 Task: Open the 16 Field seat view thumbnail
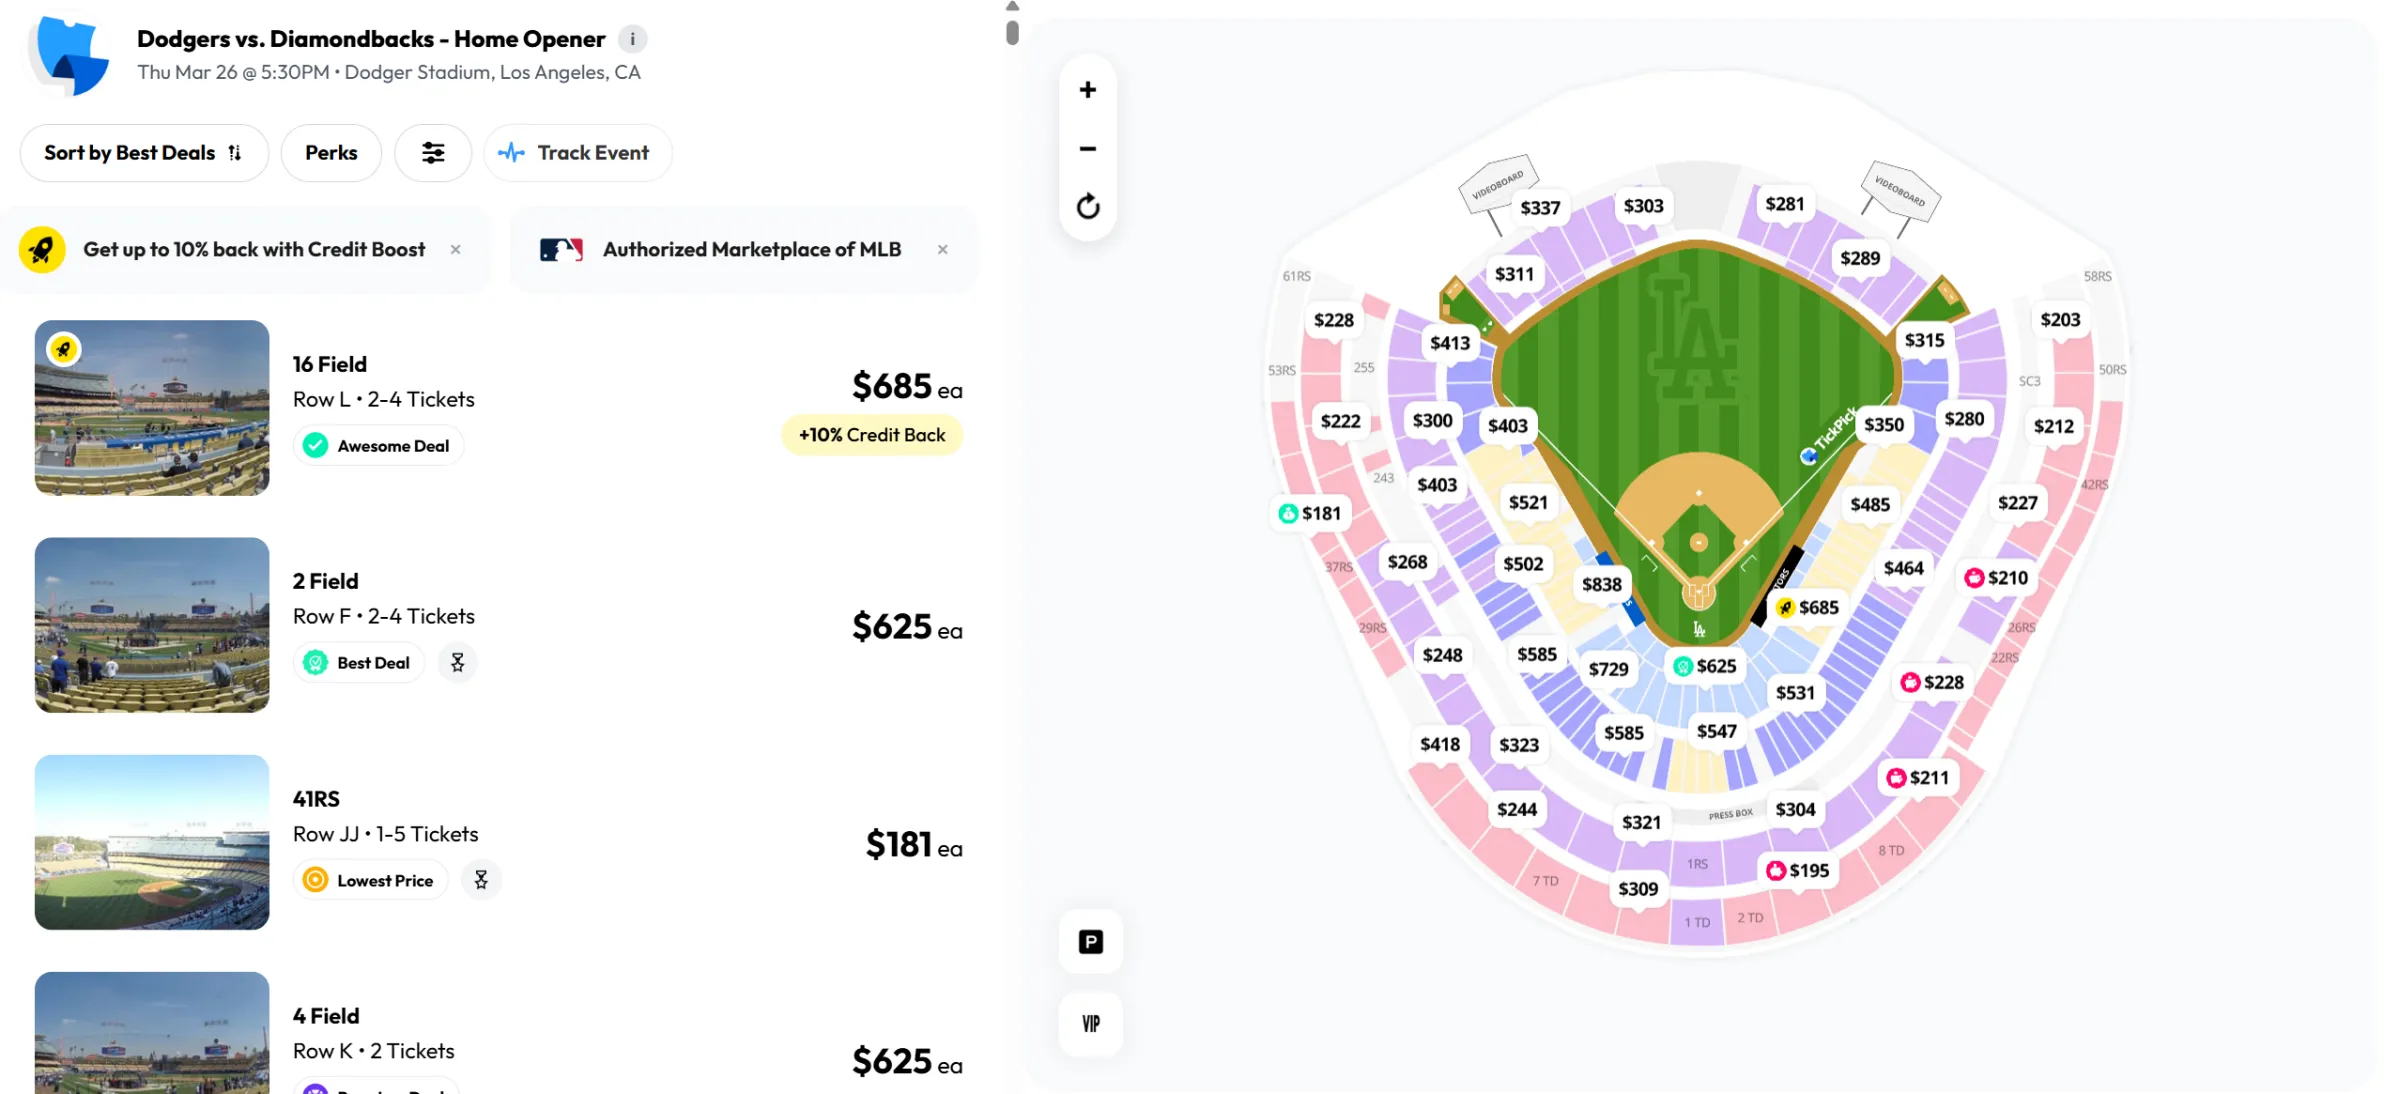point(151,407)
